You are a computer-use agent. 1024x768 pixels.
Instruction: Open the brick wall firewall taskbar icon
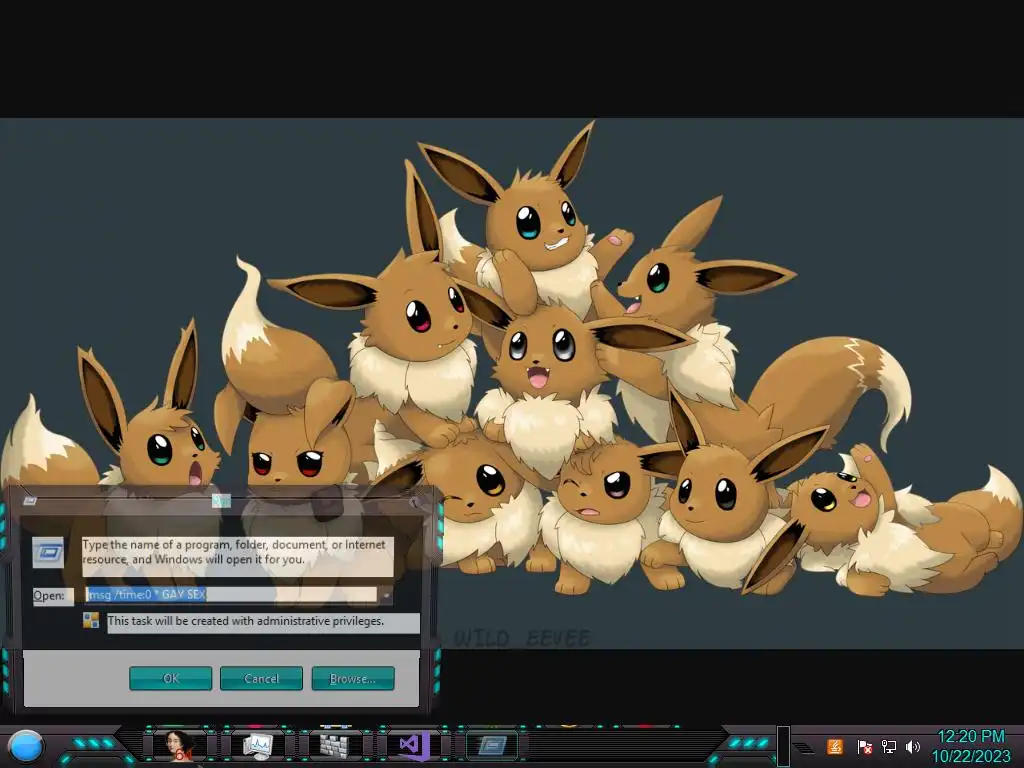pos(335,746)
